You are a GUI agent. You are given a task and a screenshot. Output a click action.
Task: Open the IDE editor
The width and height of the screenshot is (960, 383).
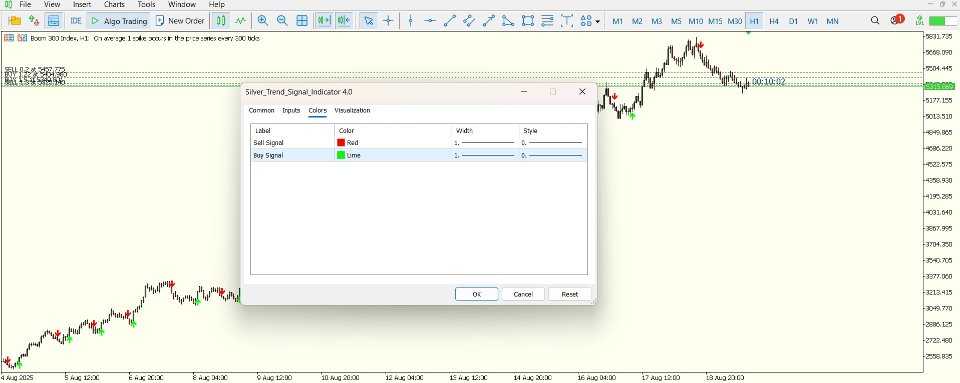(76, 21)
